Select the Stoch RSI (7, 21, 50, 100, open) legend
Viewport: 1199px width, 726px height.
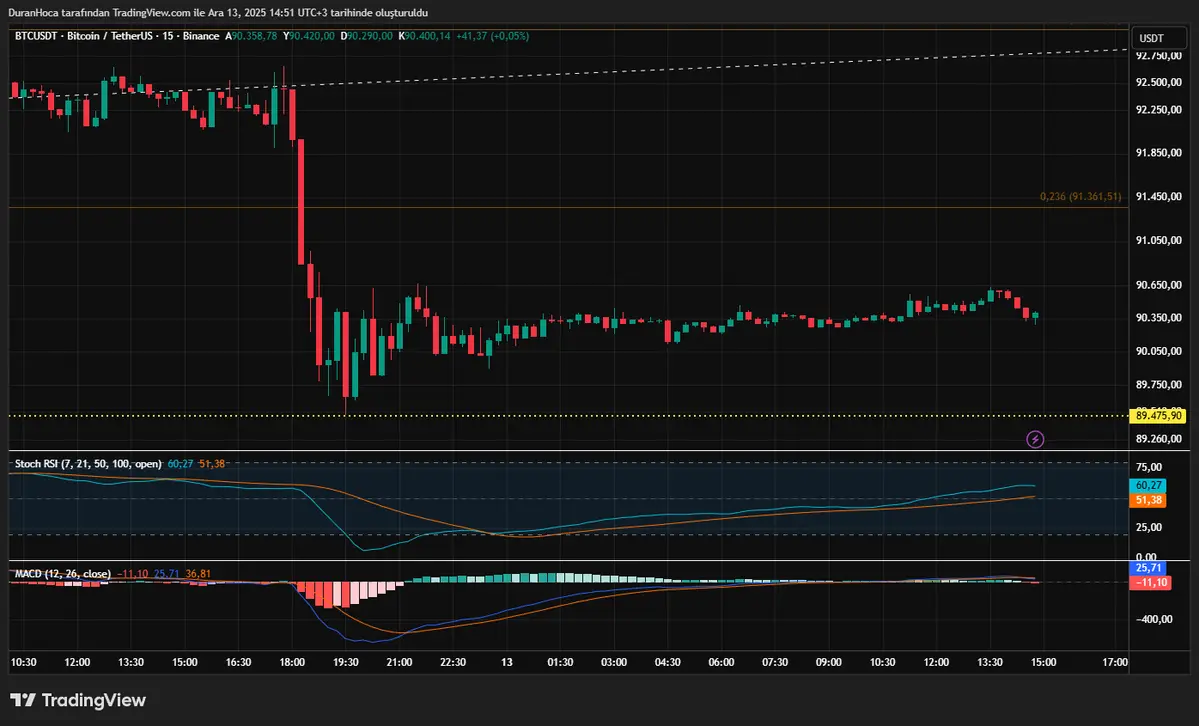coord(88,464)
